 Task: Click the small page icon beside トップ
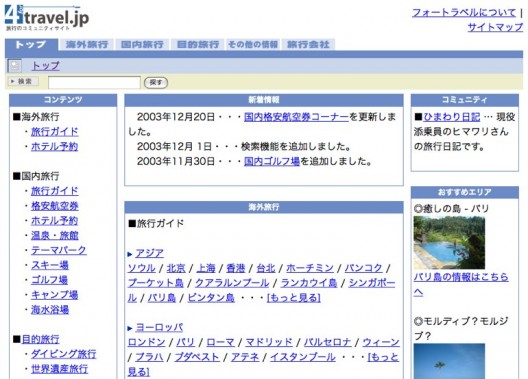pyautogui.click(x=14, y=66)
